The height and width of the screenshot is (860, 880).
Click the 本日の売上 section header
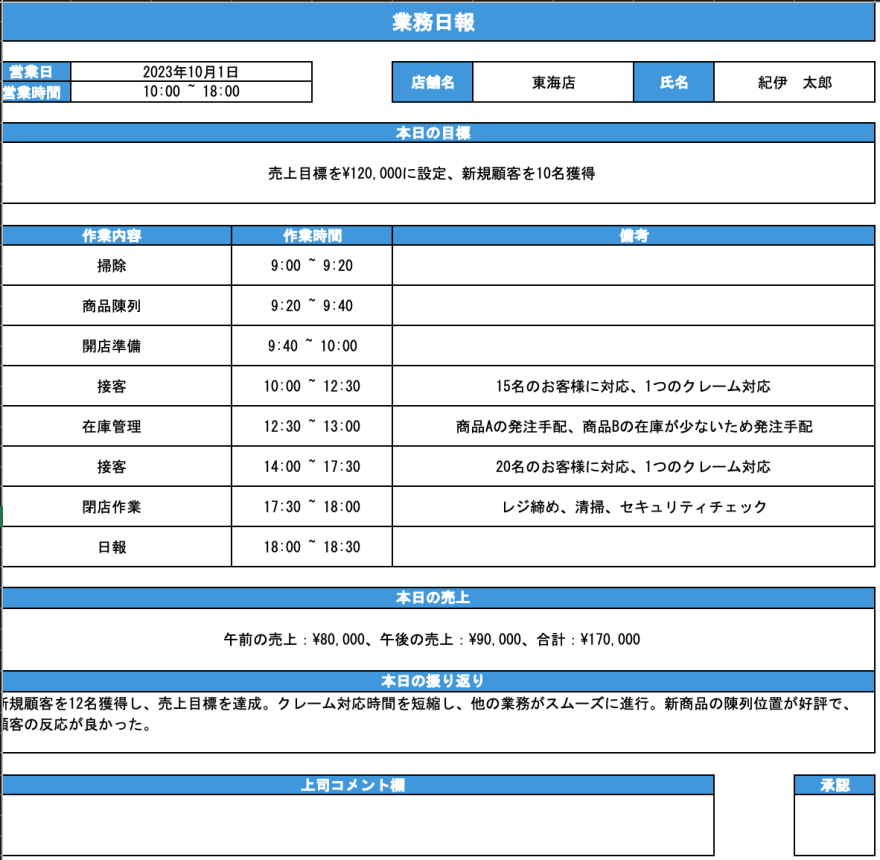(x=438, y=598)
